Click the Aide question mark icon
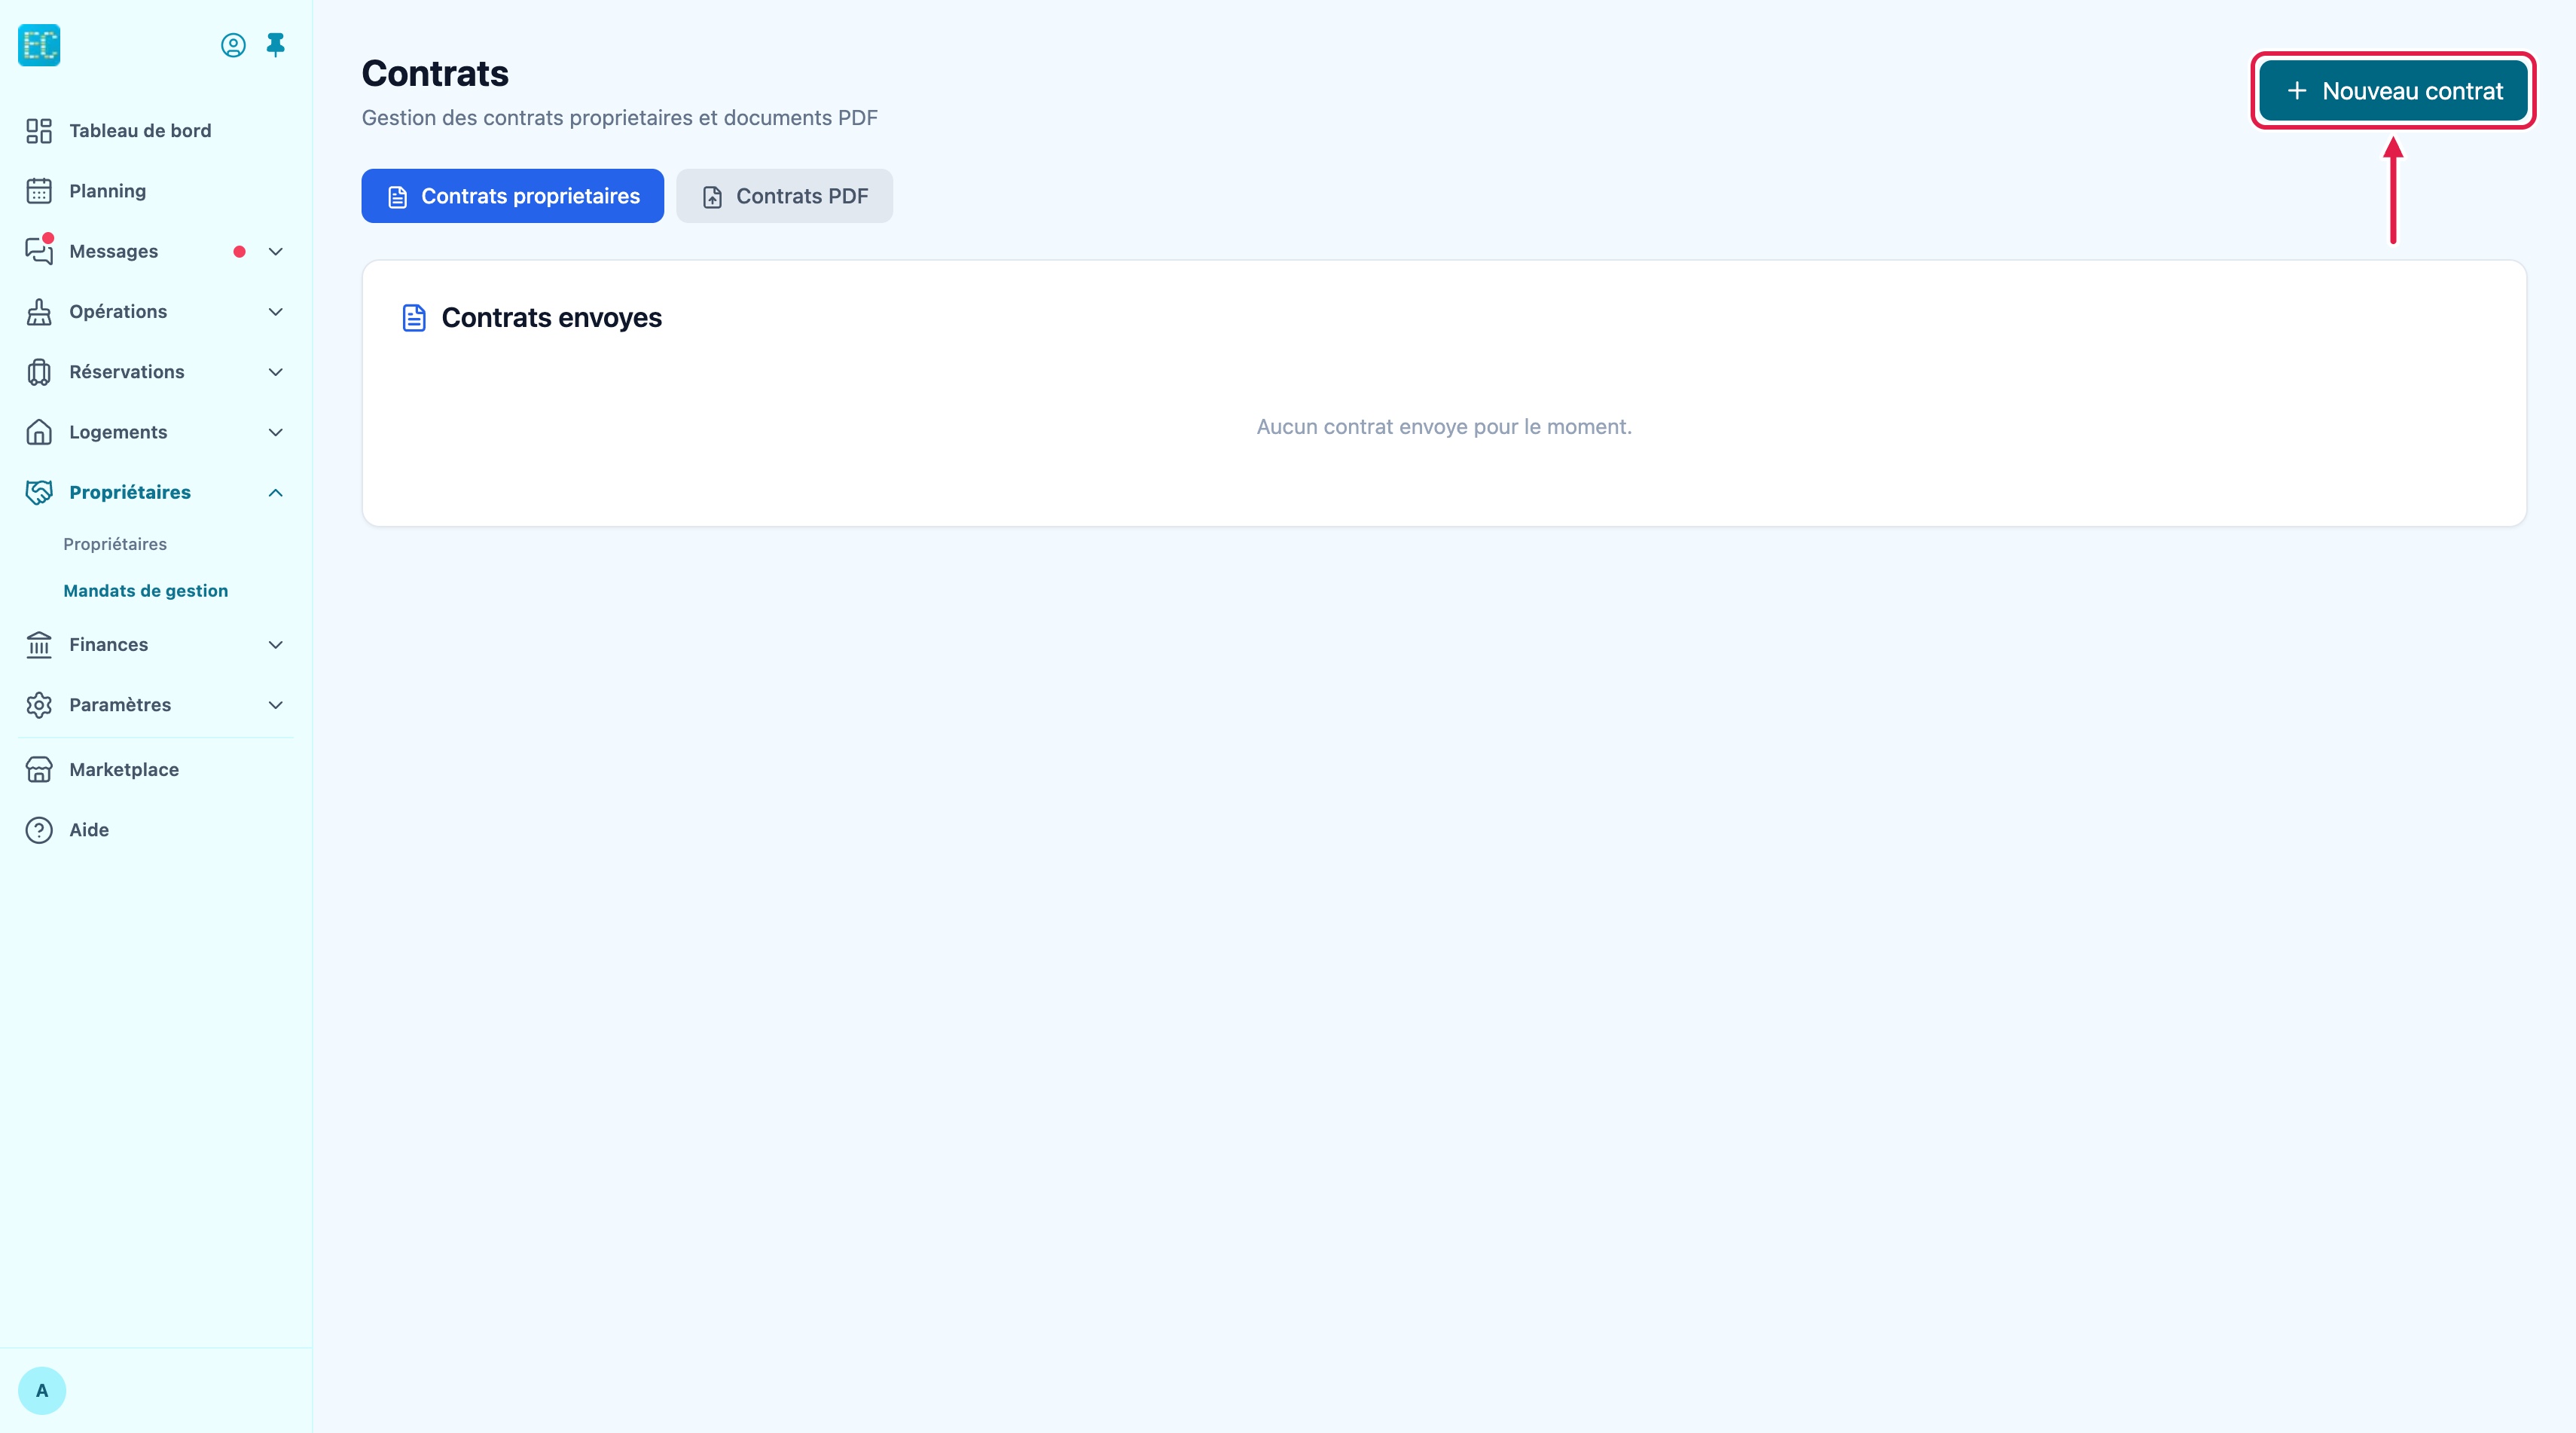The image size is (2576, 1433). click(x=39, y=830)
